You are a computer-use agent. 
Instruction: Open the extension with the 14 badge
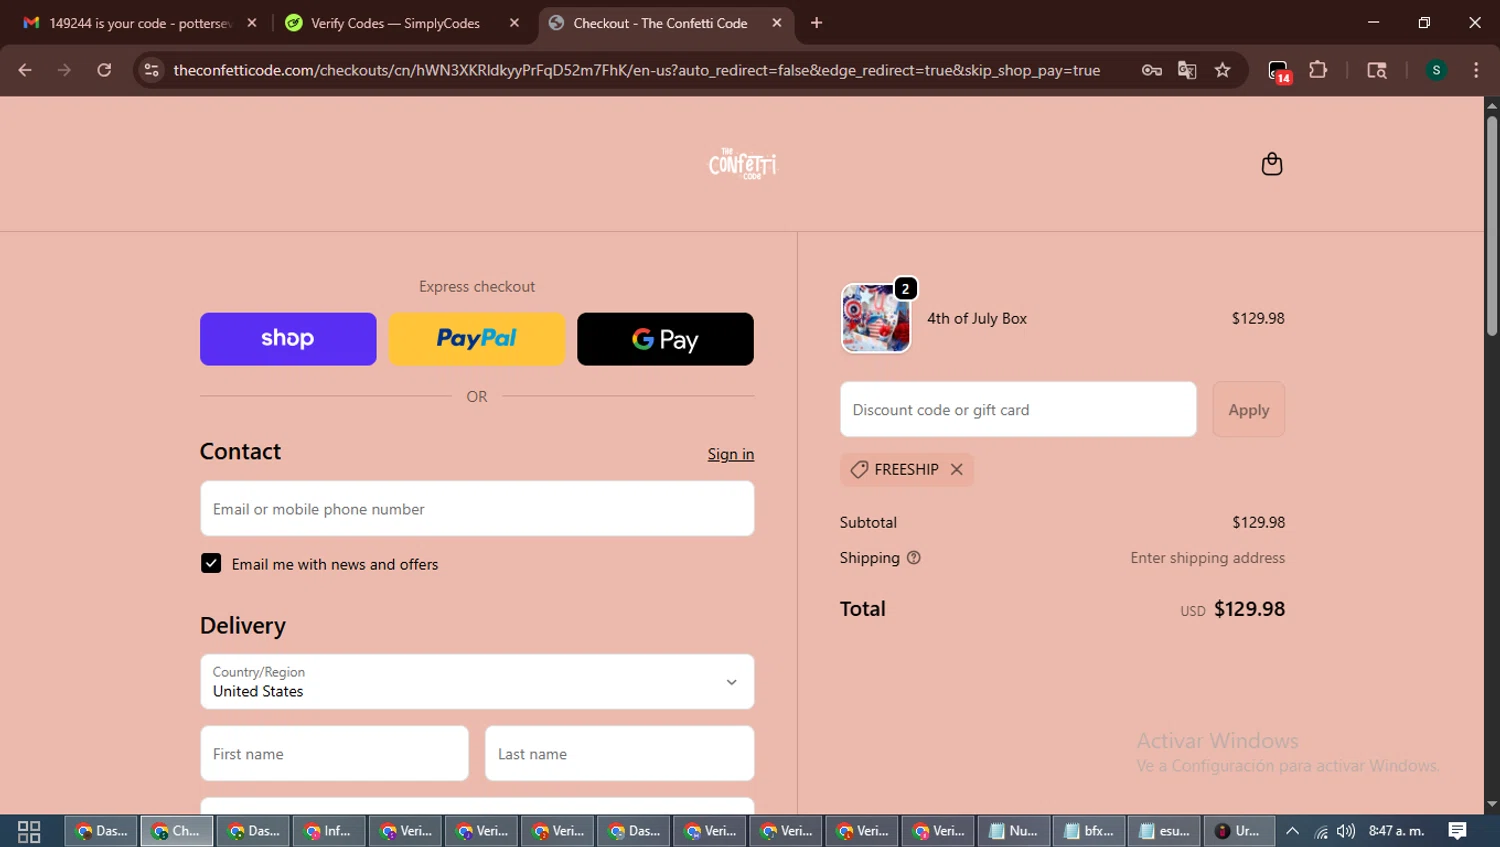[1279, 71]
